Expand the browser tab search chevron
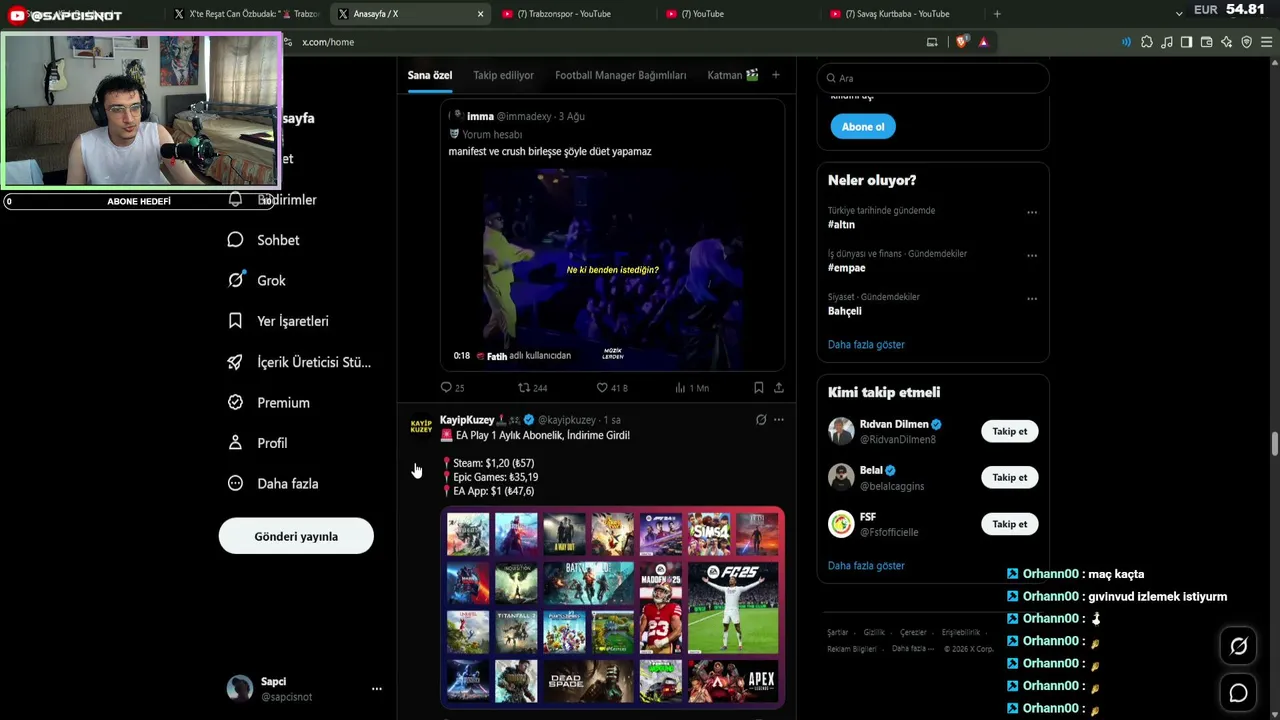This screenshot has height=720, width=1280. [x=1179, y=14]
